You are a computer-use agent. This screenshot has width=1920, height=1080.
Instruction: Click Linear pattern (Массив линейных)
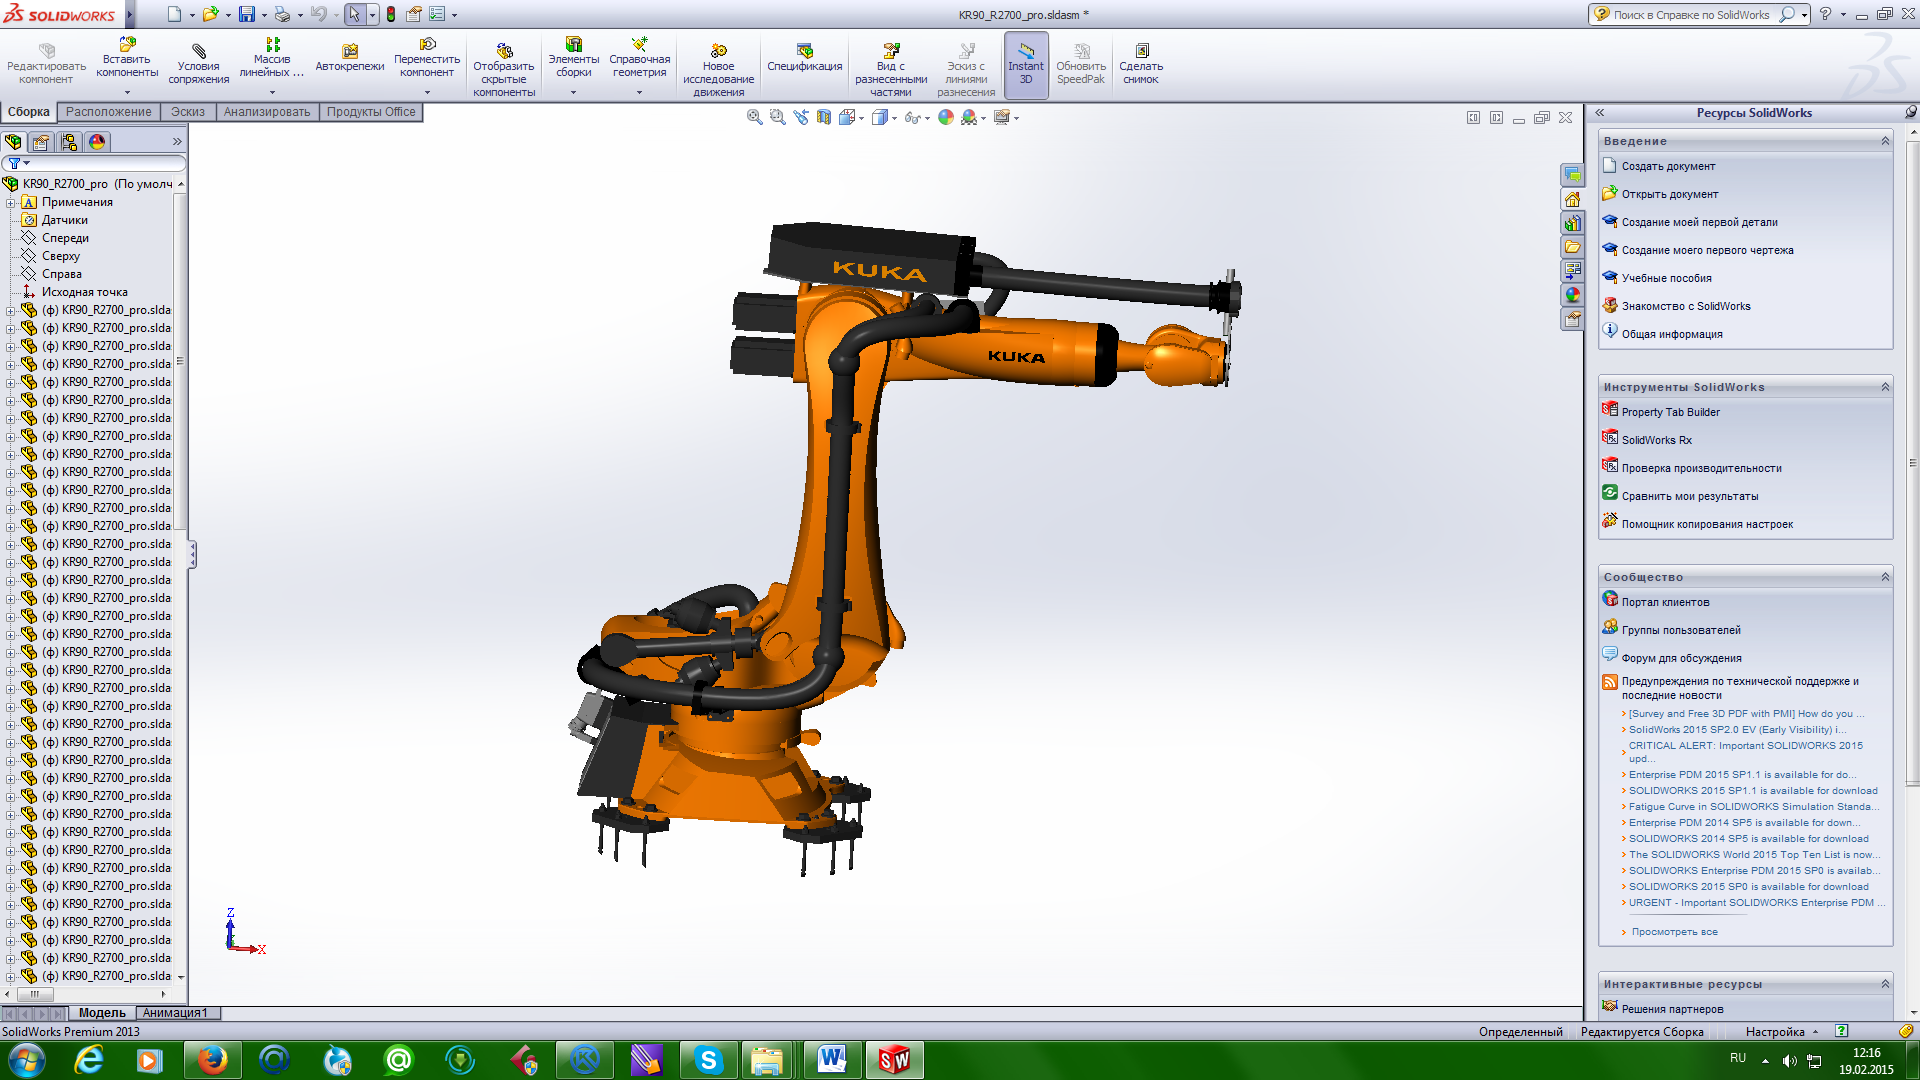coord(272,58)
